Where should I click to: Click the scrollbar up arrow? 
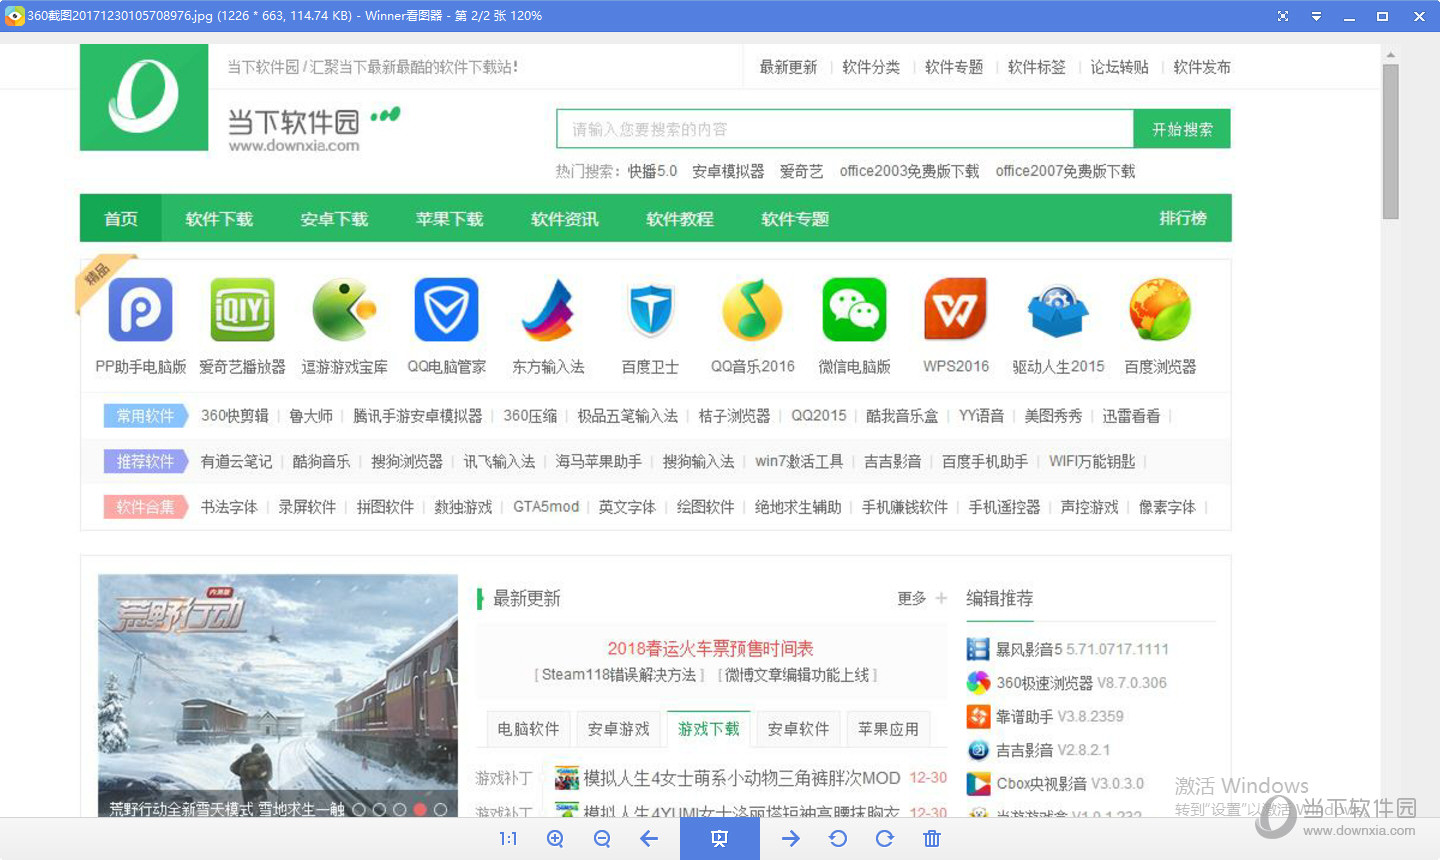[x=1390, y=54]
